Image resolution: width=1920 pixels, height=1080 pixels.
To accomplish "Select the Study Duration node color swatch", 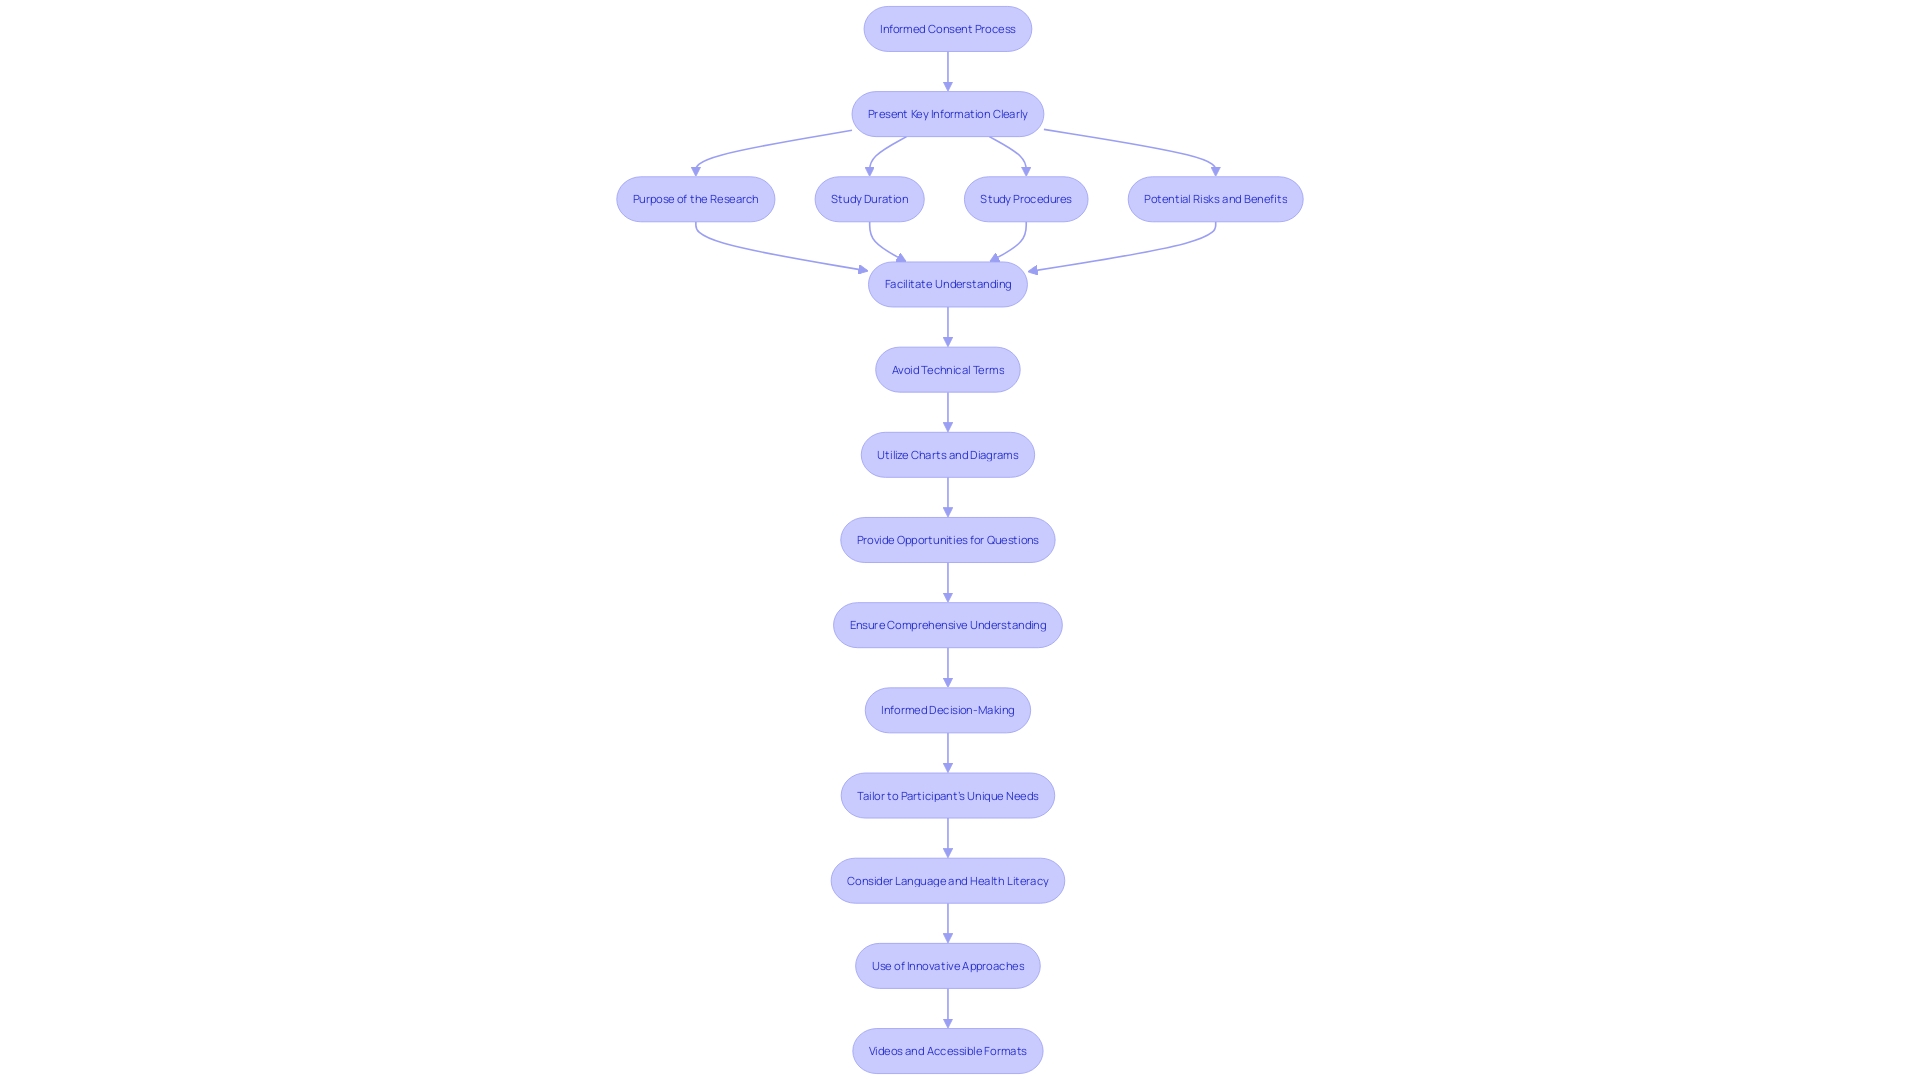I will [868, 198].
